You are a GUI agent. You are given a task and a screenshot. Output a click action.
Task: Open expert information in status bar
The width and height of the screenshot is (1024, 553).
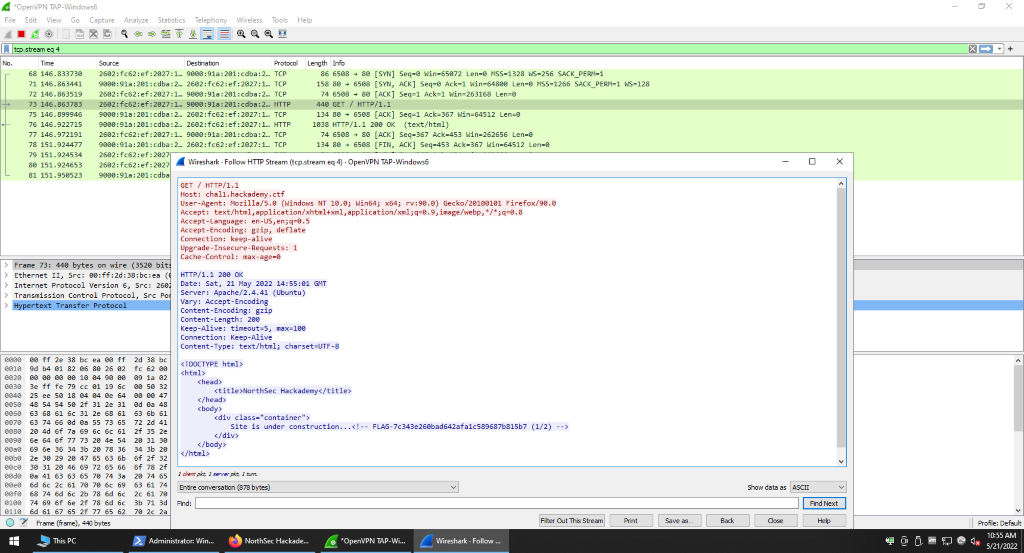[9, 523]
